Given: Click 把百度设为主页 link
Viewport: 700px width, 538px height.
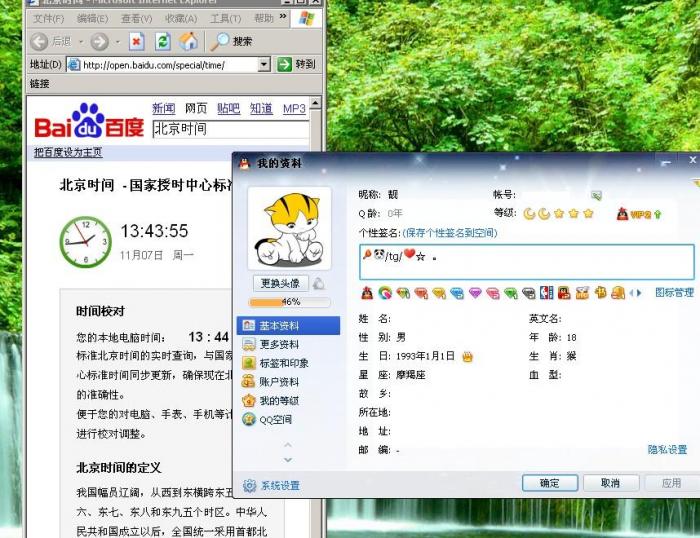Looking at the screenshot, I should (68, 153).
